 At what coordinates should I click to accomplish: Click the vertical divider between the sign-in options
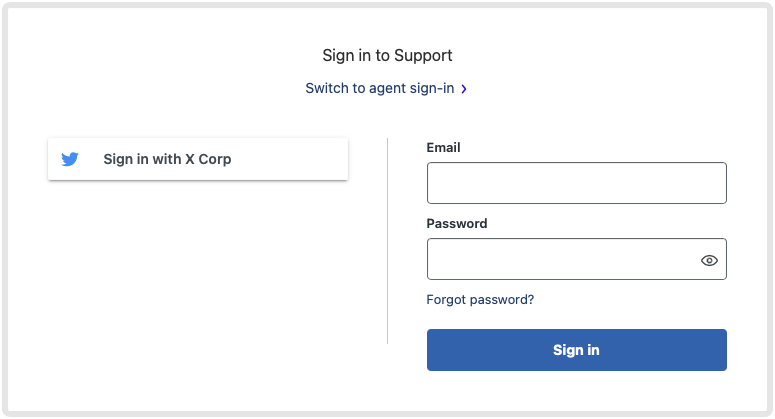click(x=388, y=241)
